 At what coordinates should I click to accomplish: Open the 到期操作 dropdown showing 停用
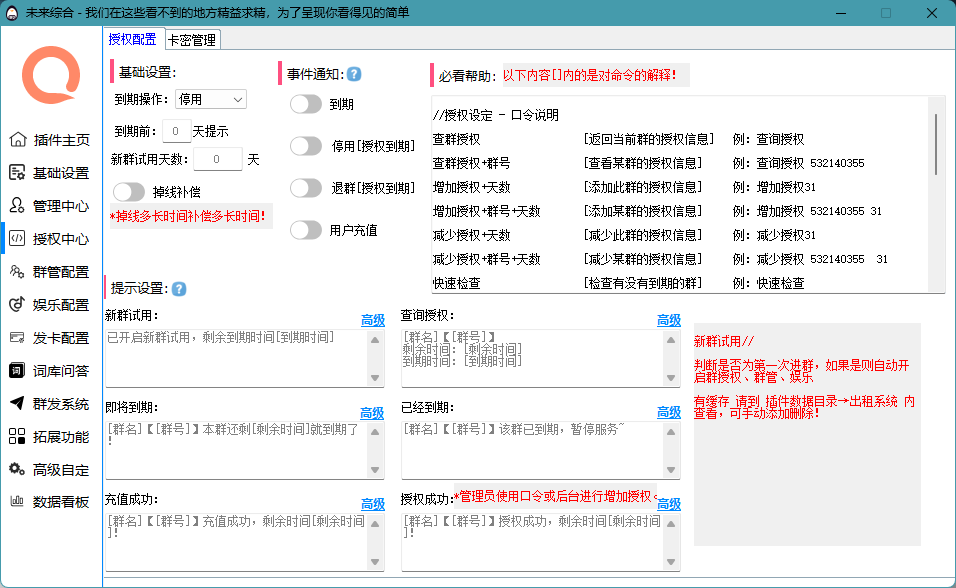pyautogui.click(x=211, y=98)
